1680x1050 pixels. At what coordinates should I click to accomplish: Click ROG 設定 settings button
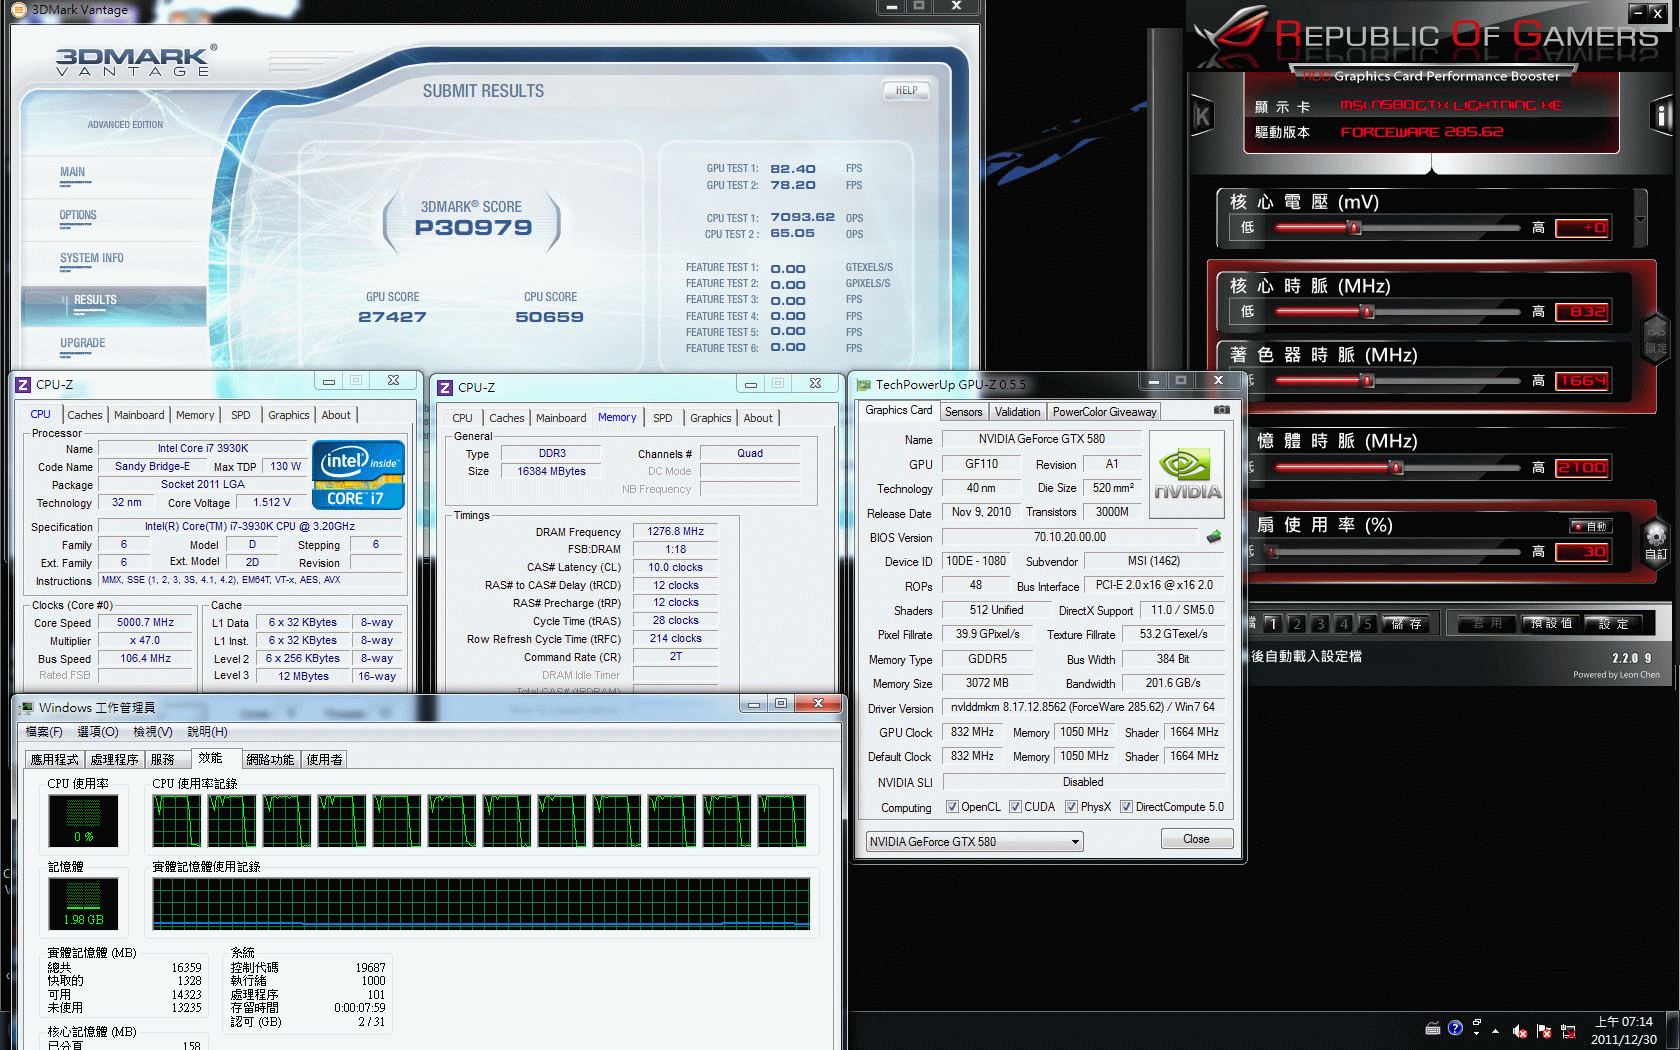(x=1613, y=623)
